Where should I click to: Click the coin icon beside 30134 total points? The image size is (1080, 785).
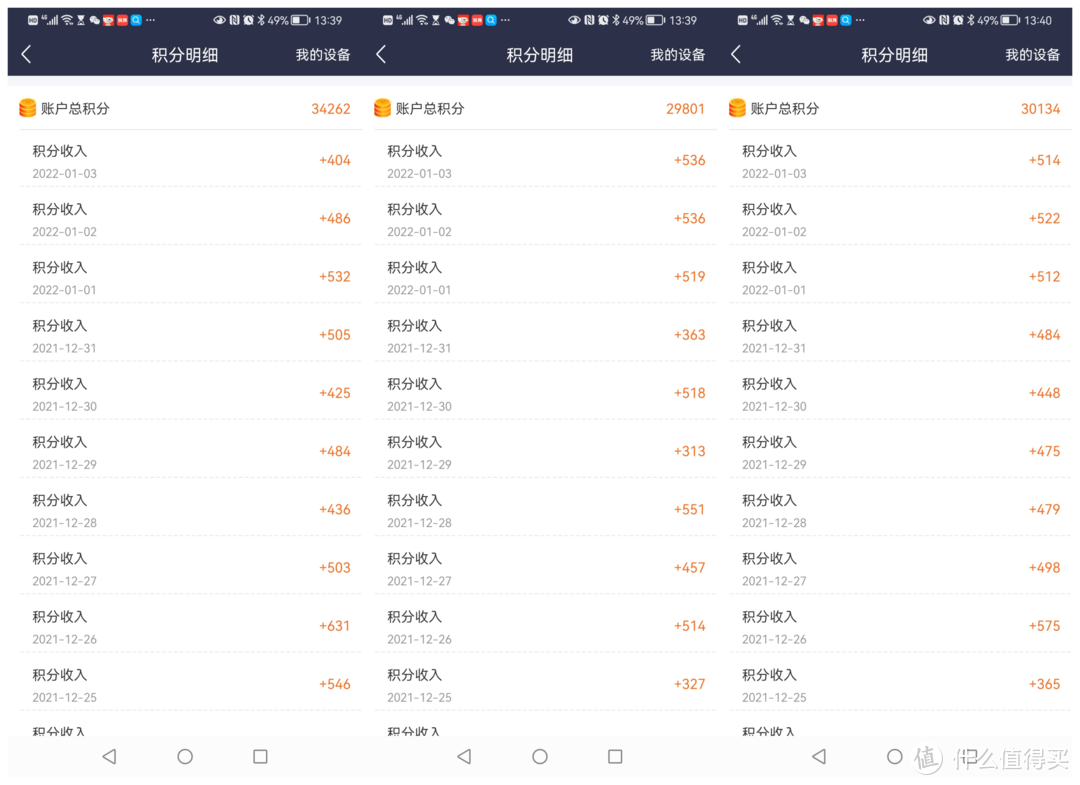click(736, 107)
